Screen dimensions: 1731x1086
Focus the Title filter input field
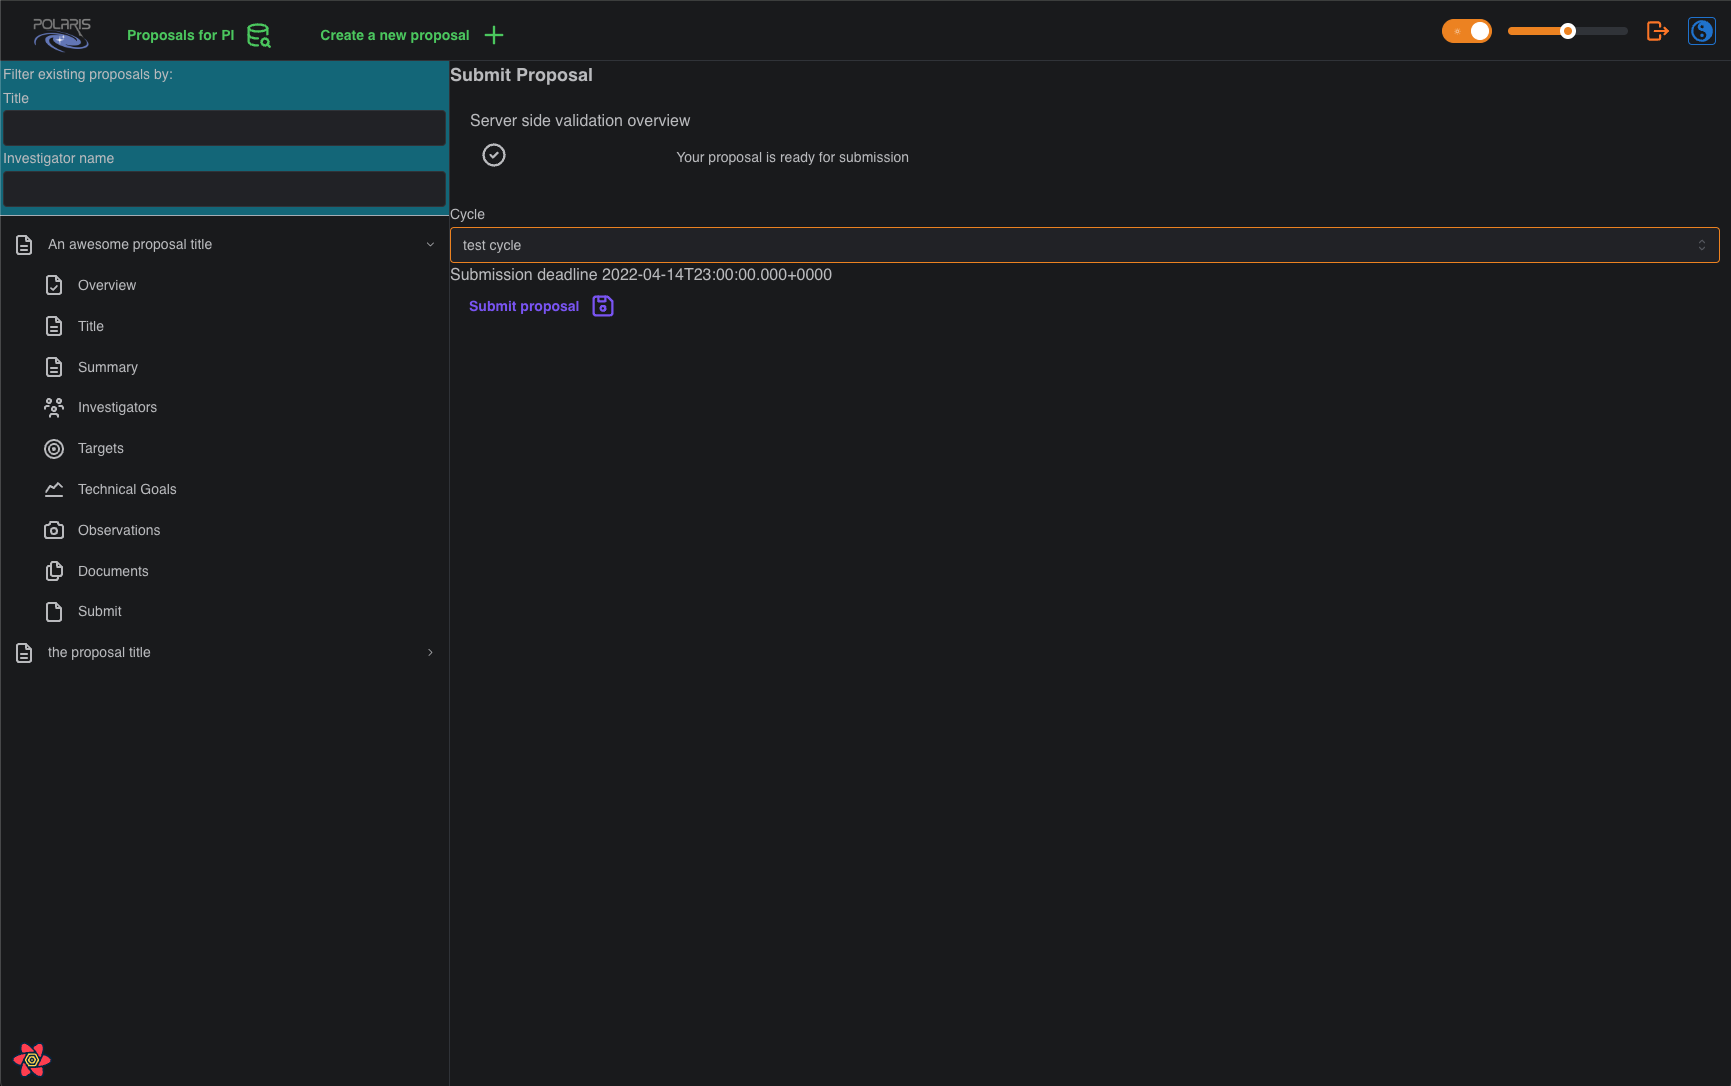pyautogui.click(x=224, y=128)
